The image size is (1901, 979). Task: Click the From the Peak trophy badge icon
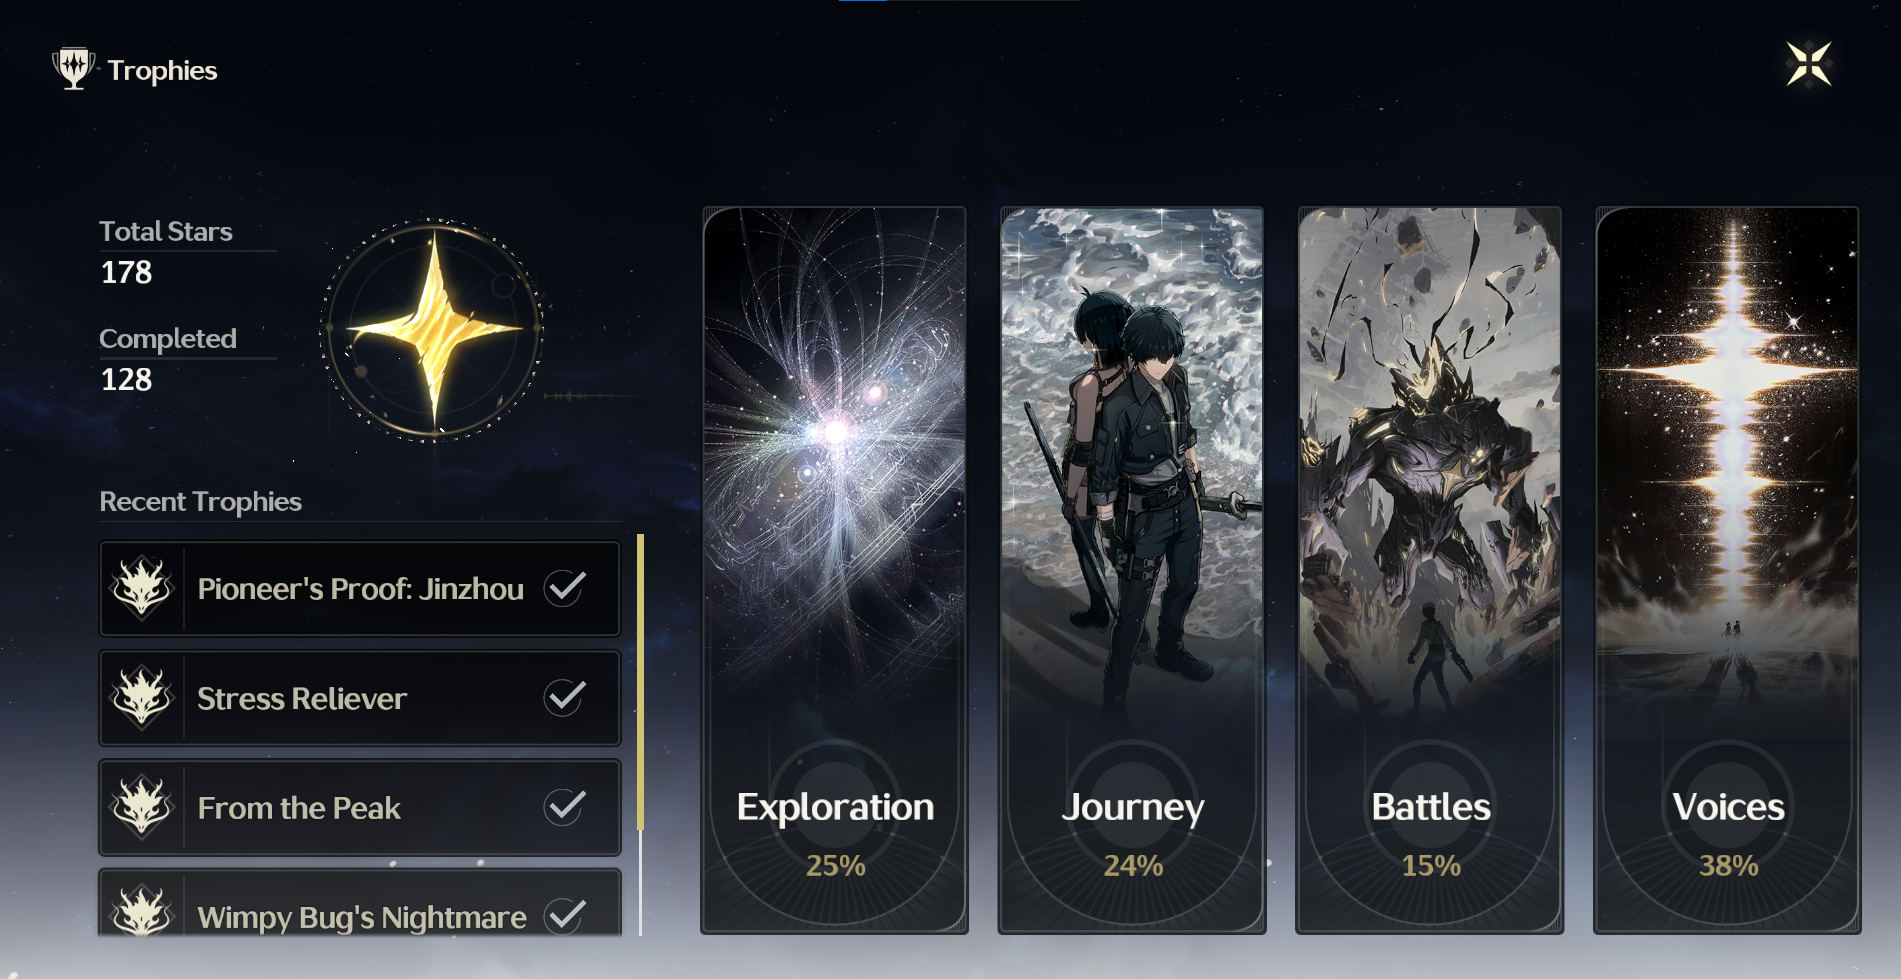pyautogui.click(x=142, y=807)
